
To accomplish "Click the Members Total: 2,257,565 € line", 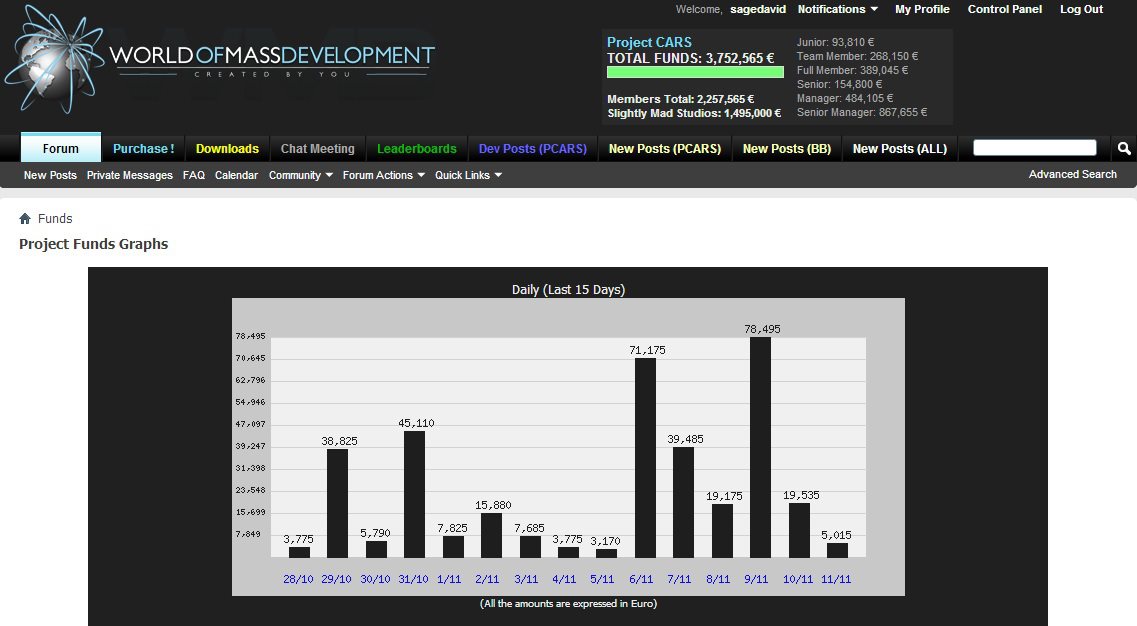I will [x=680, y=99].
